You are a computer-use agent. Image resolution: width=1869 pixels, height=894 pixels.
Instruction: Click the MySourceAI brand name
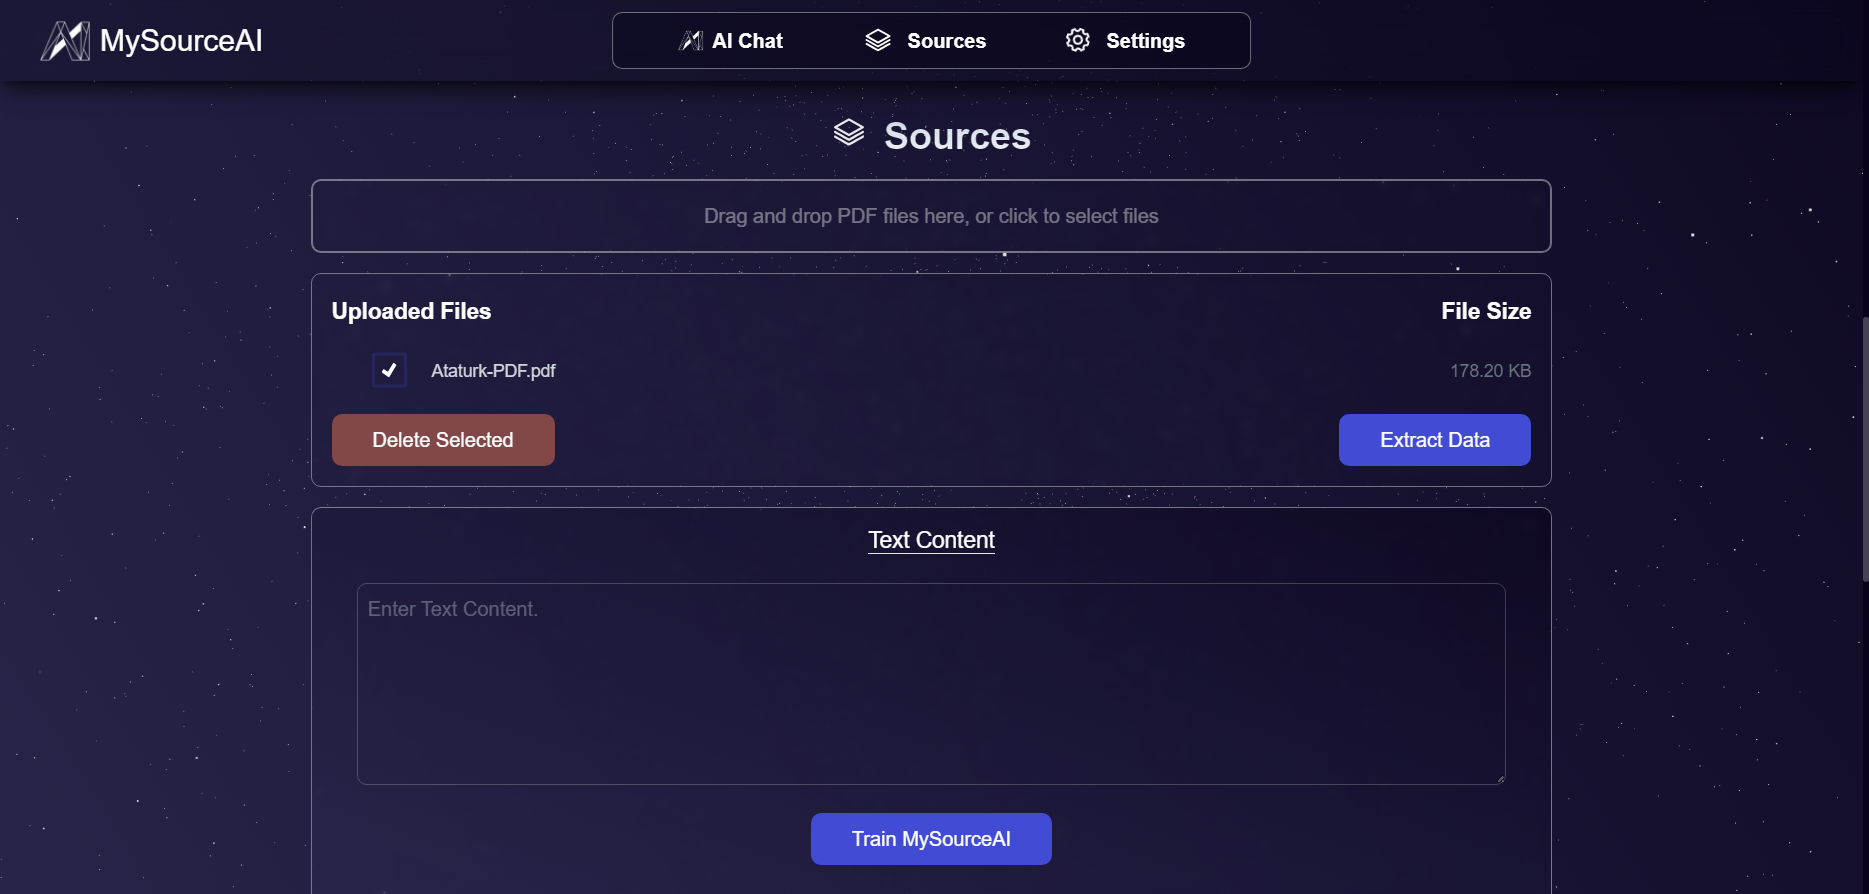click(181, 41)
